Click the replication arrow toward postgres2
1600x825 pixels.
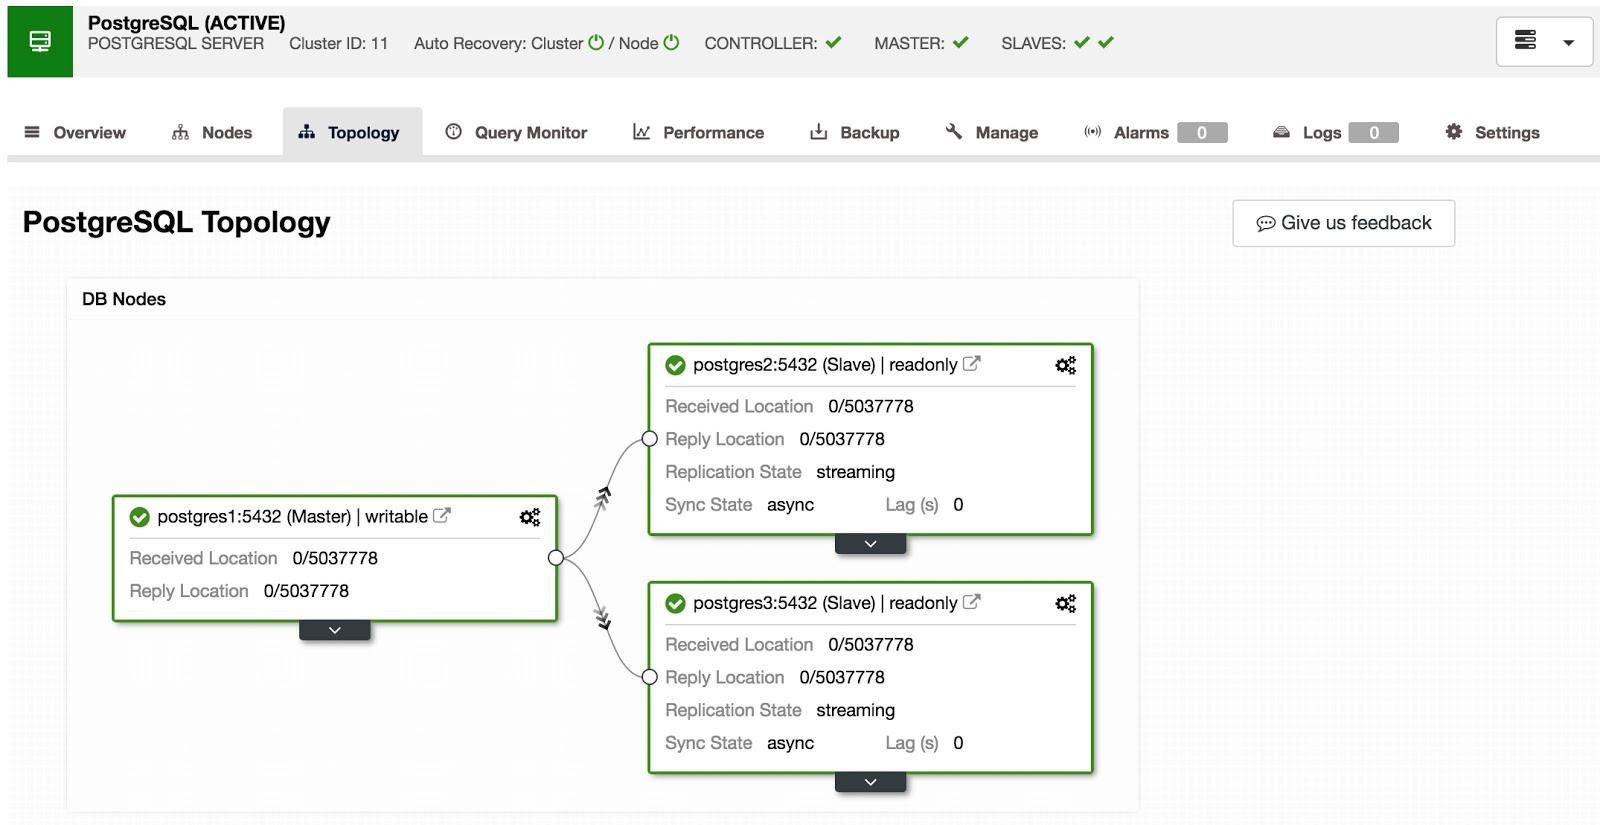(x=603, y=497)
